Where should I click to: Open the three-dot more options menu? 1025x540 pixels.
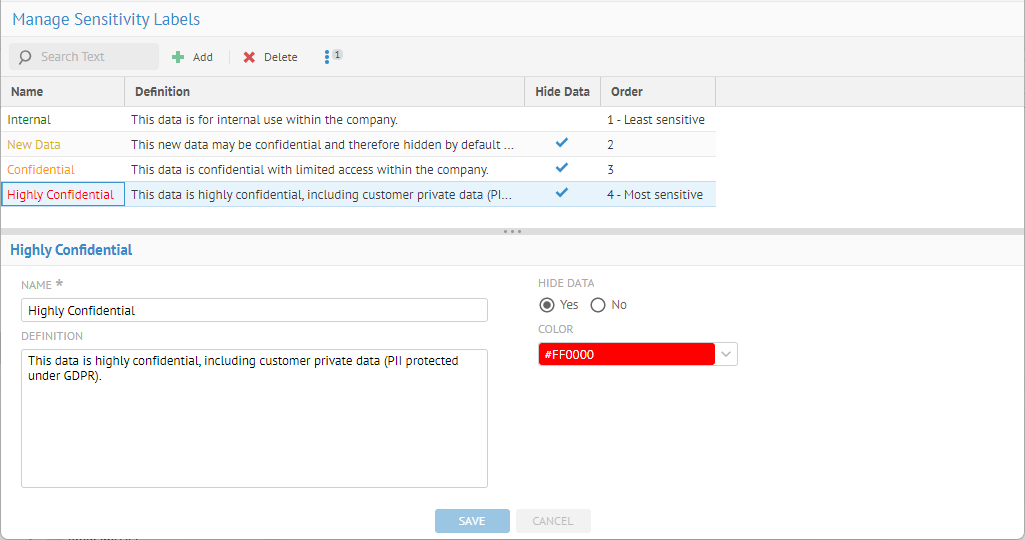click(327, 57)
